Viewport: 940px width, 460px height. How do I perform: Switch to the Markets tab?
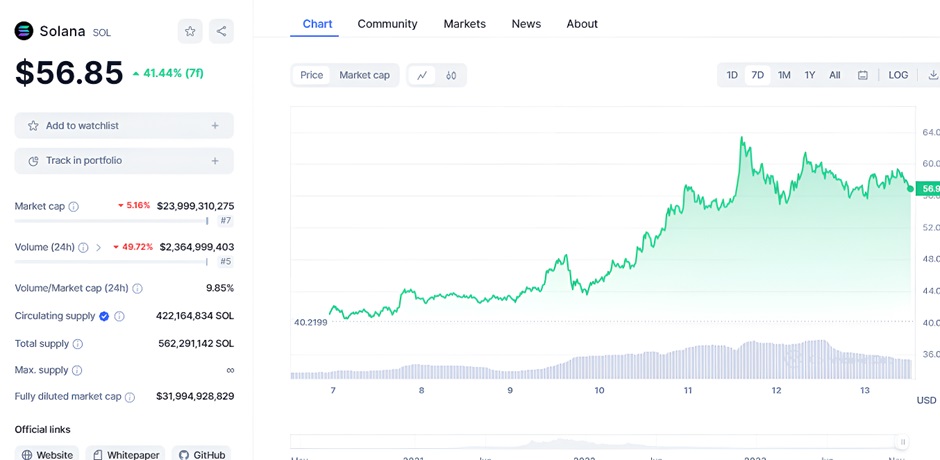click(x=464, y=24)
